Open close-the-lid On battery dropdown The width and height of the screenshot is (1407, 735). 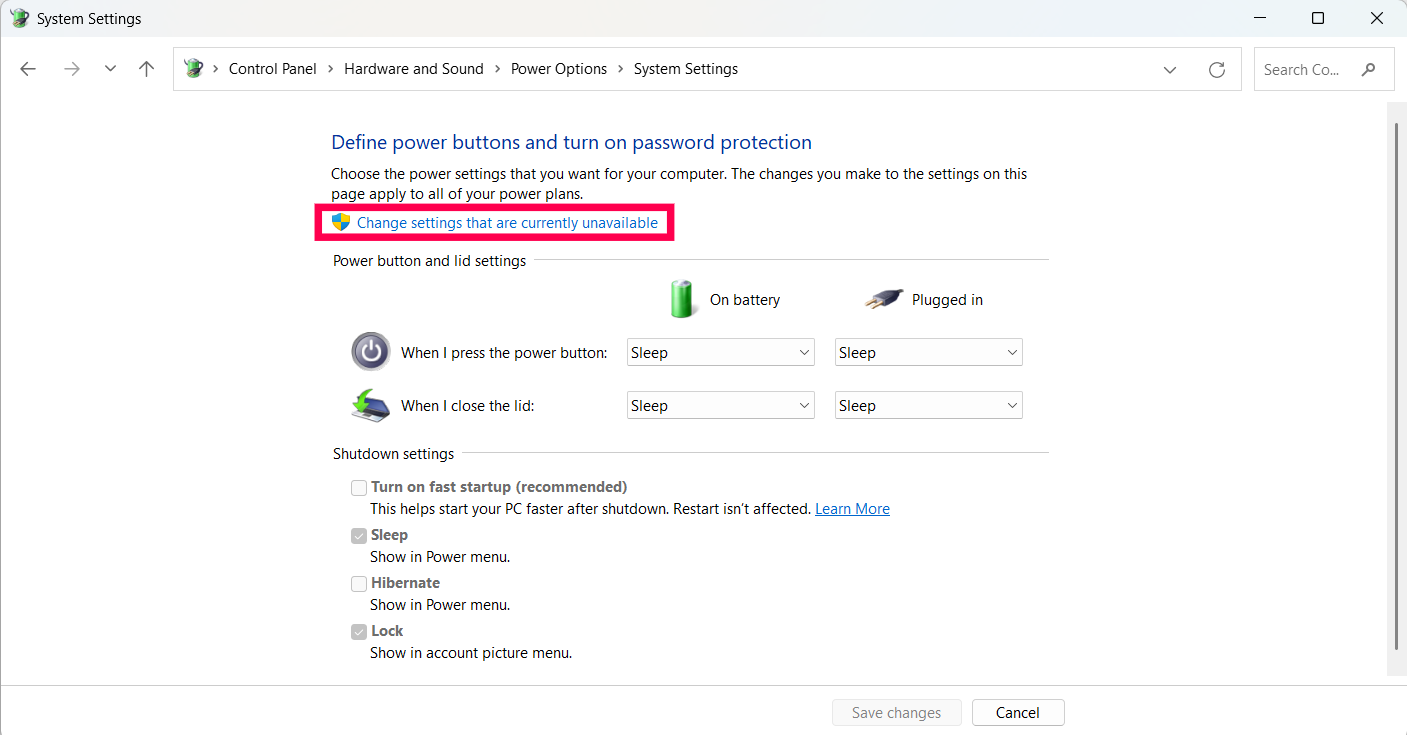click(721, 405)
